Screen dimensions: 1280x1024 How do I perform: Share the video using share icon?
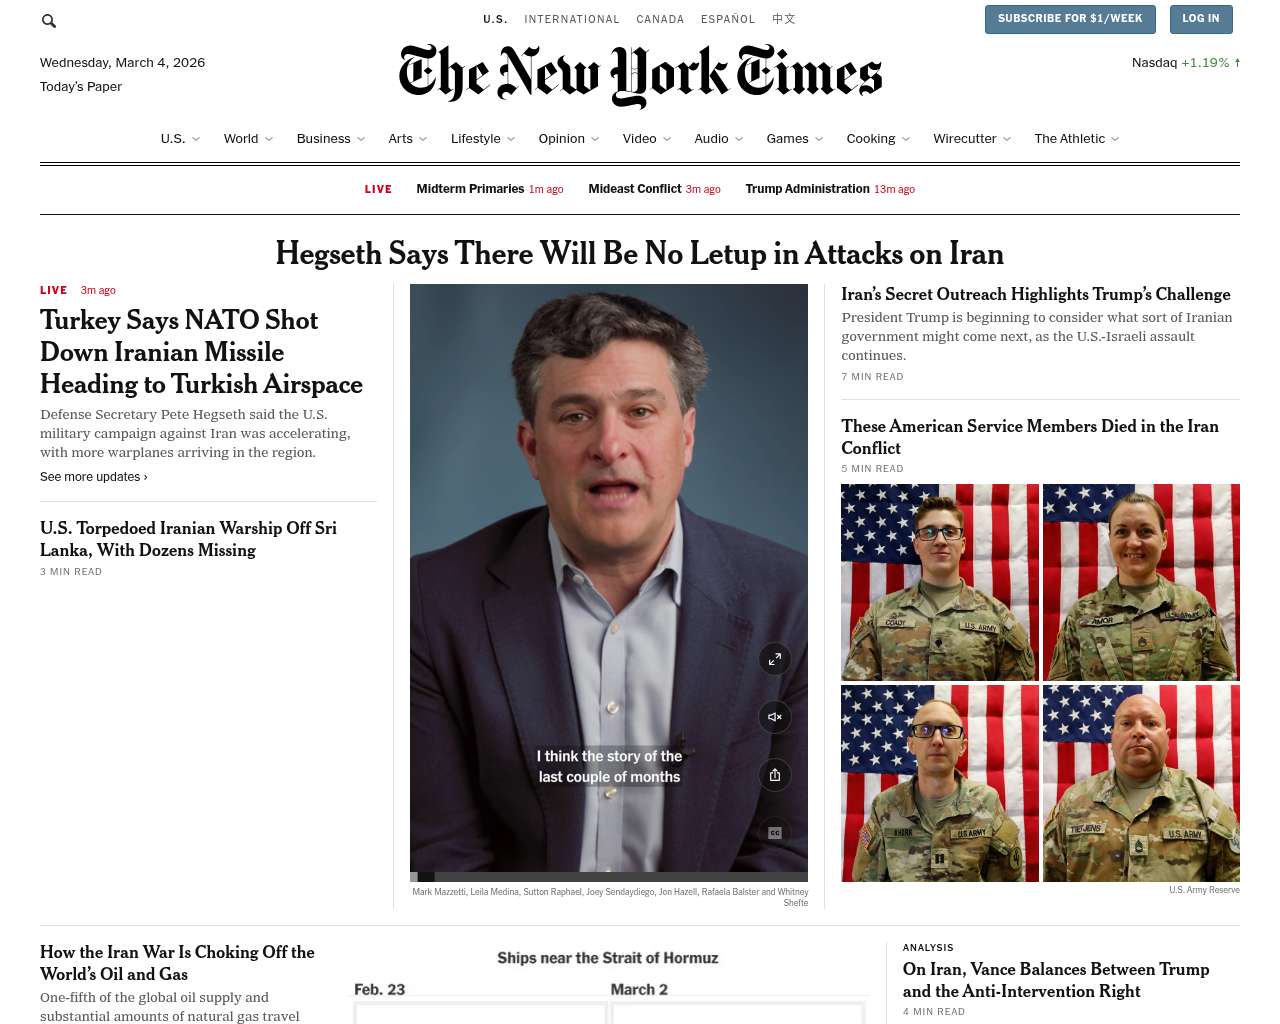coord(775,775)
